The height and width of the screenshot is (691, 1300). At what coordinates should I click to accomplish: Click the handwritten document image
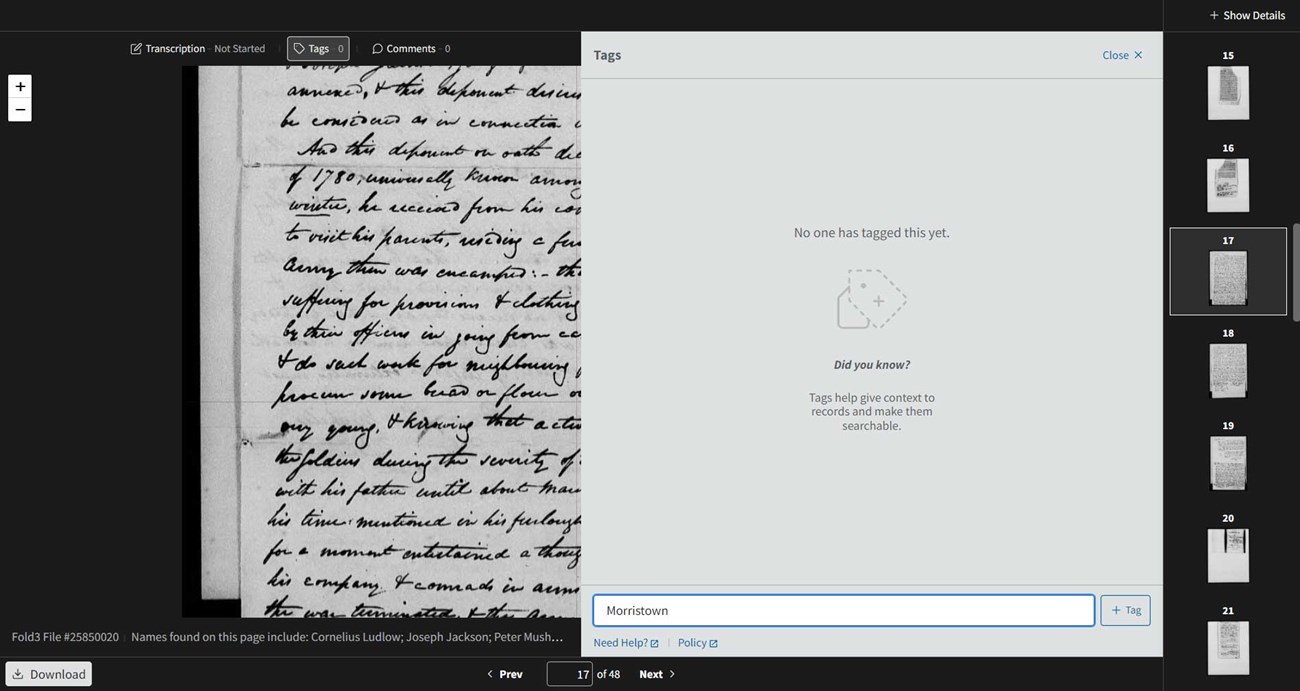point(381,341)
